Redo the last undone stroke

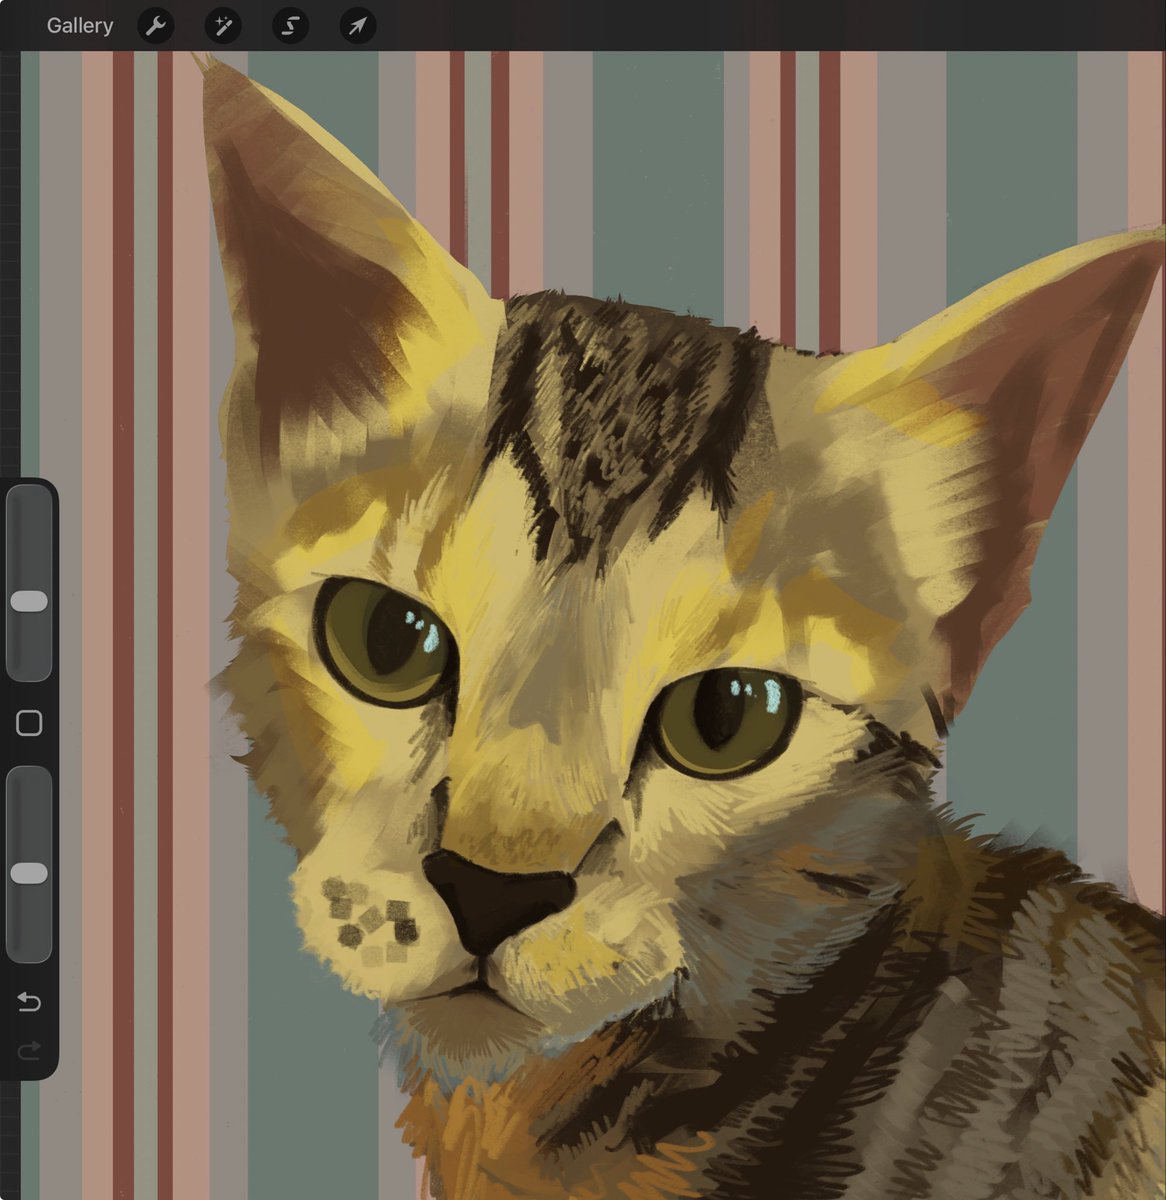coord(29,1050)
